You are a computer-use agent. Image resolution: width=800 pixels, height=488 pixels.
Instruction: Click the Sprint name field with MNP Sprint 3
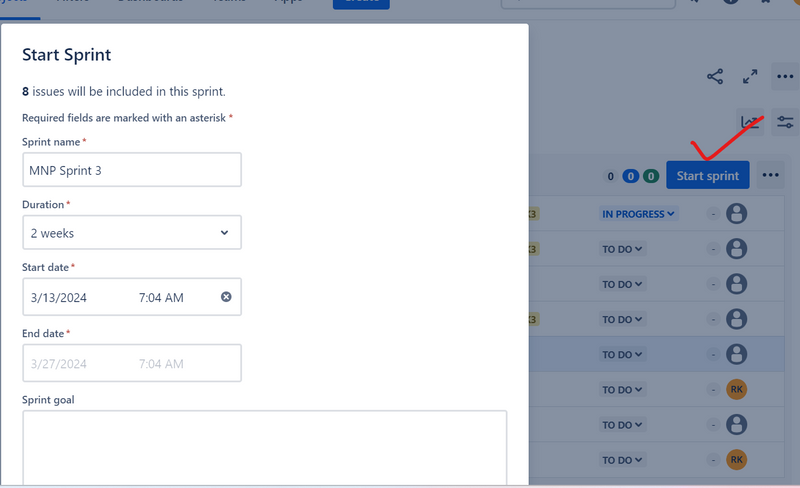pyautogui.click(x=131, y=170)
